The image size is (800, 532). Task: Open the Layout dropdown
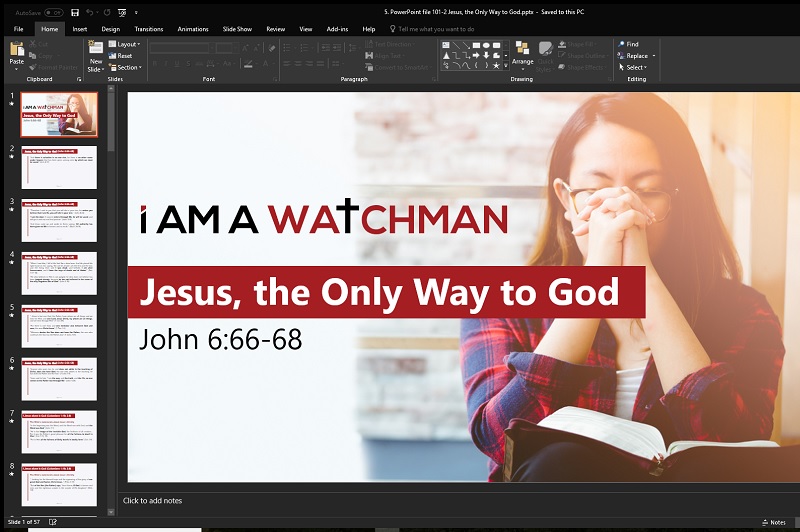(x=128, y=44)
